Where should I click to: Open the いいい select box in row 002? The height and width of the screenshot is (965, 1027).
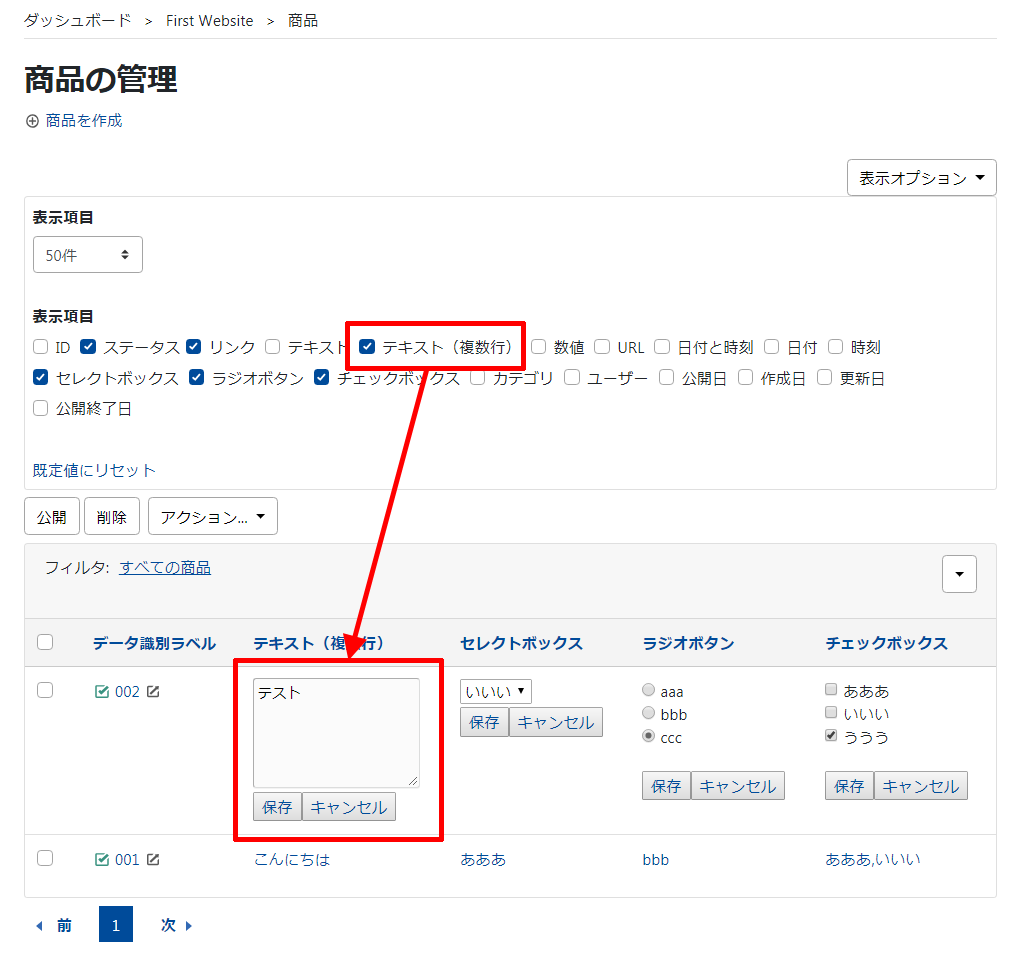[495, 691]
